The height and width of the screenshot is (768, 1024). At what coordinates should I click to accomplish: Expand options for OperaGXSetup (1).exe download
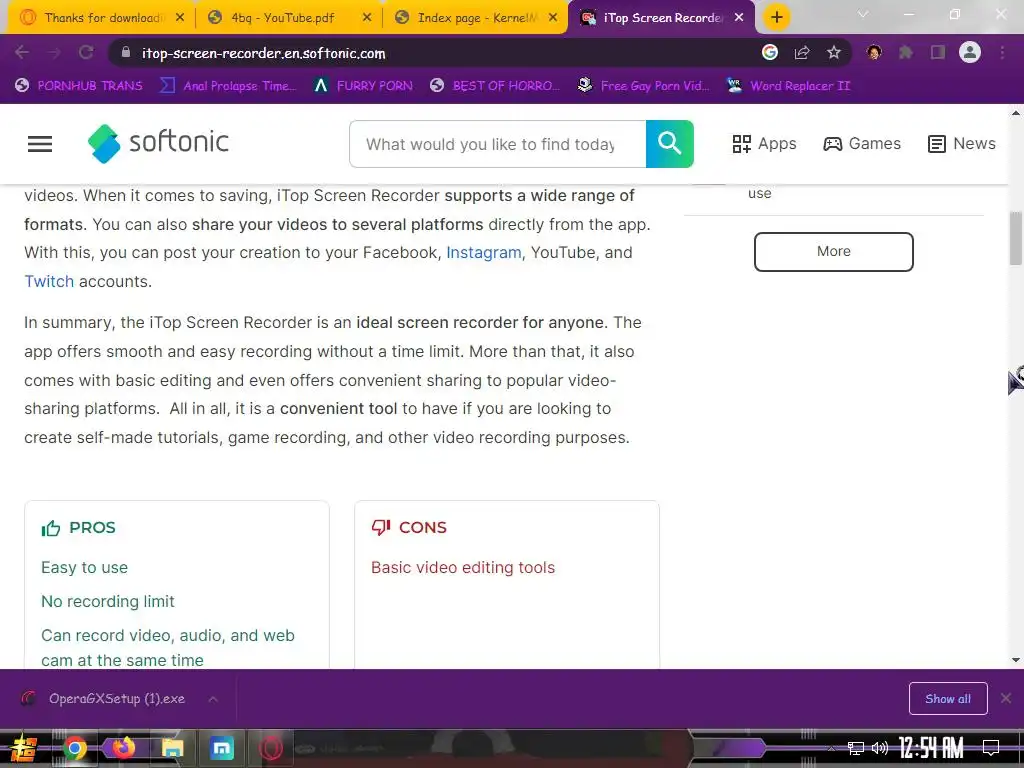click(x=213, y=699)
